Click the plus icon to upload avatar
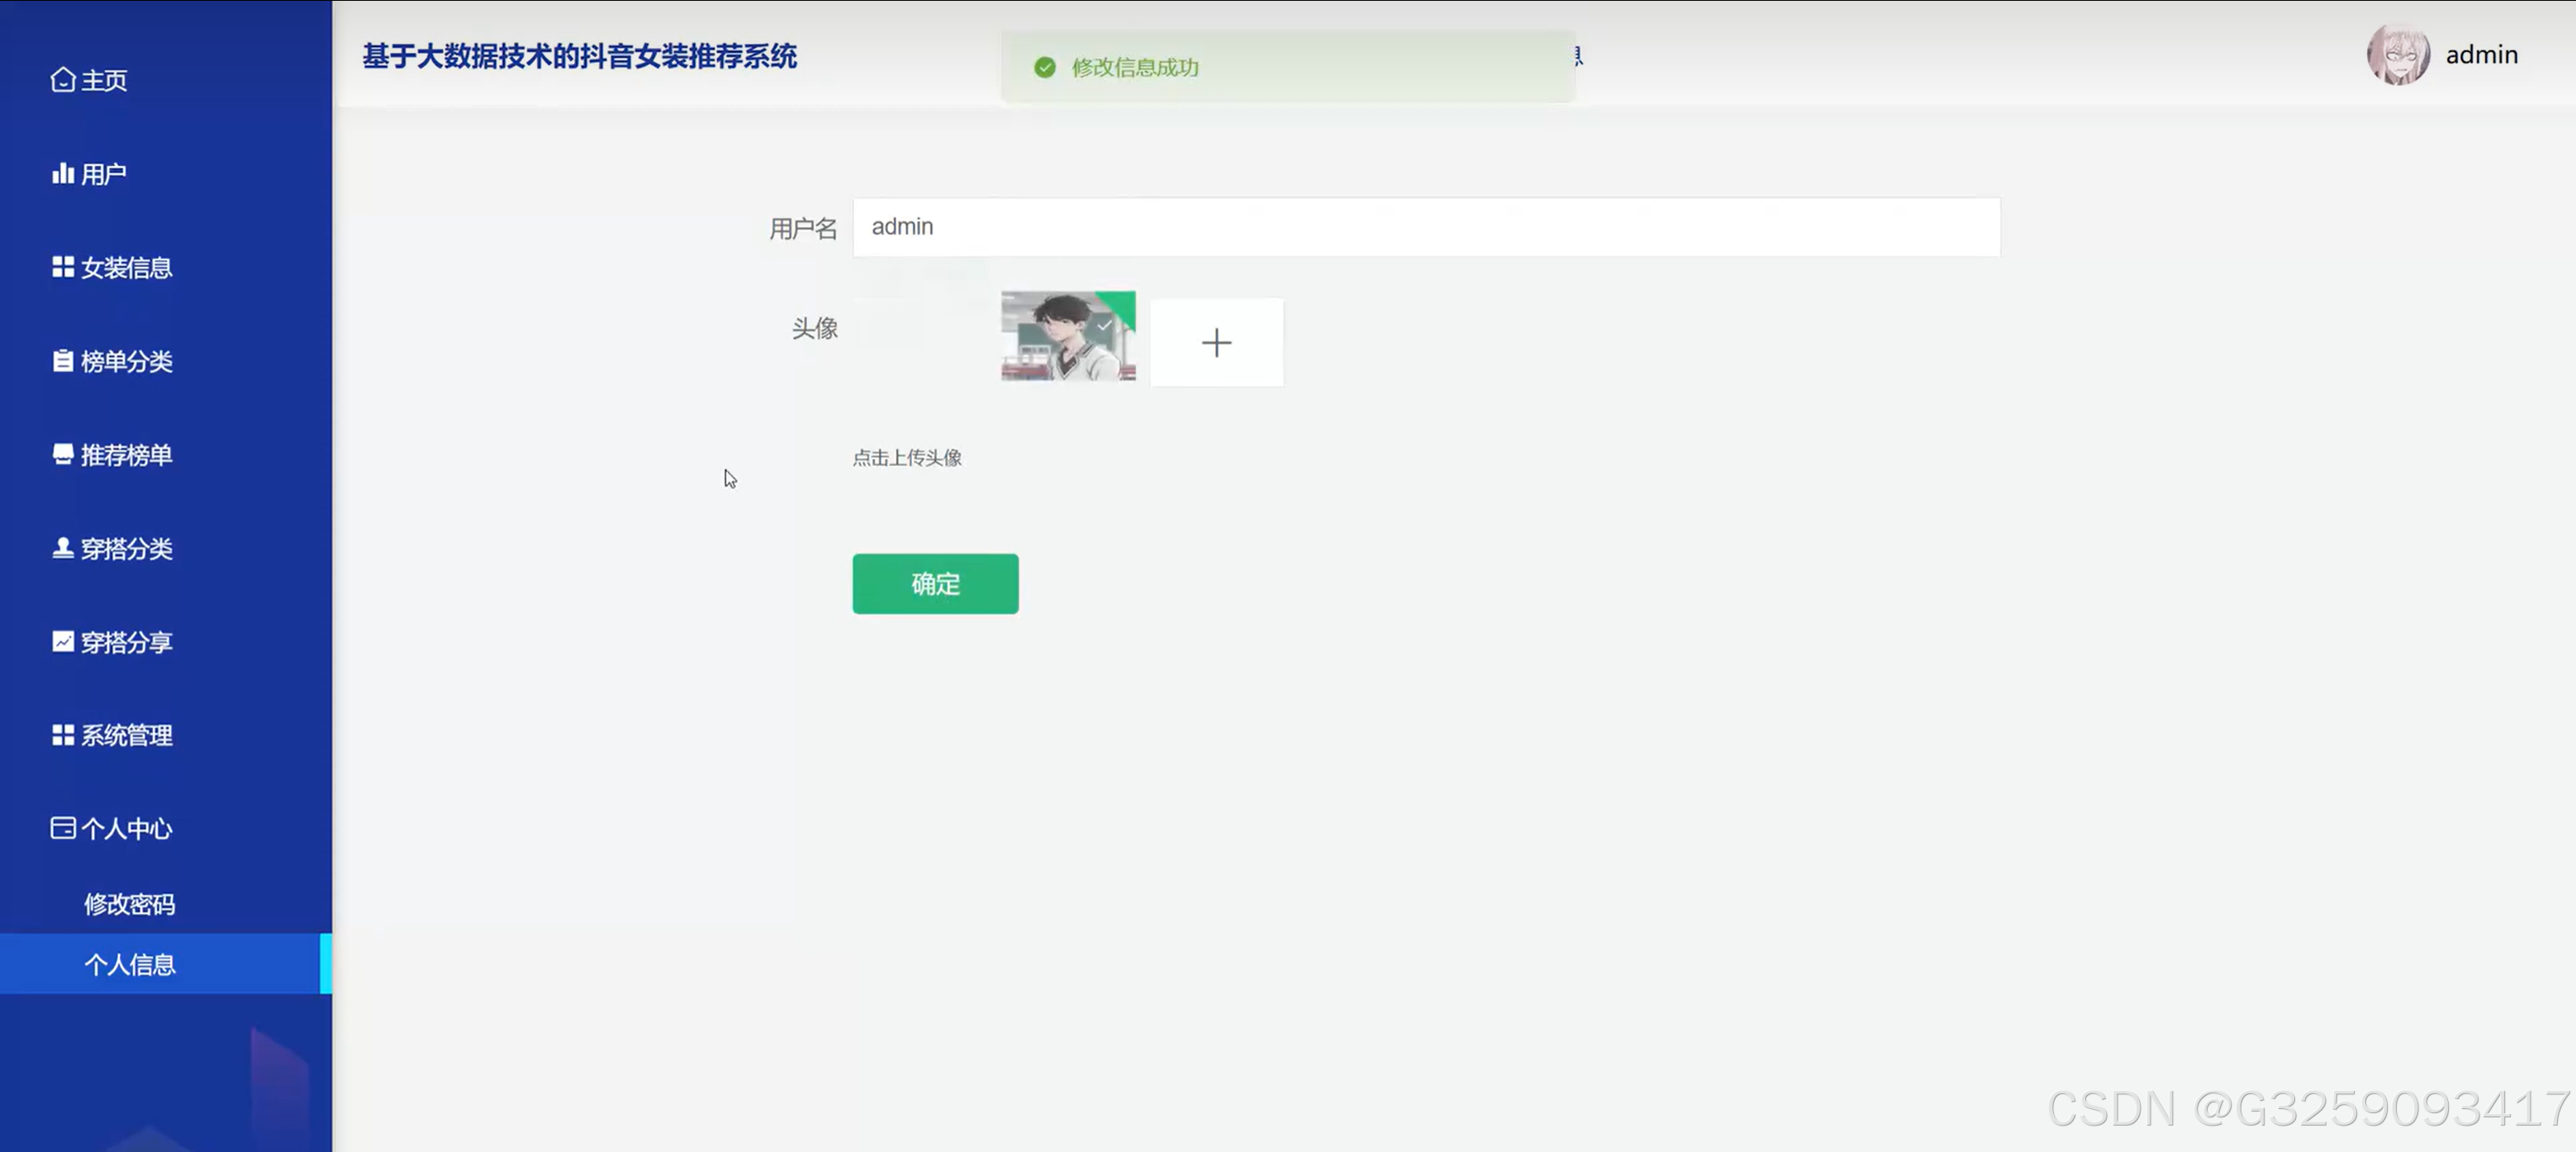 click(x=1216, y=343)
